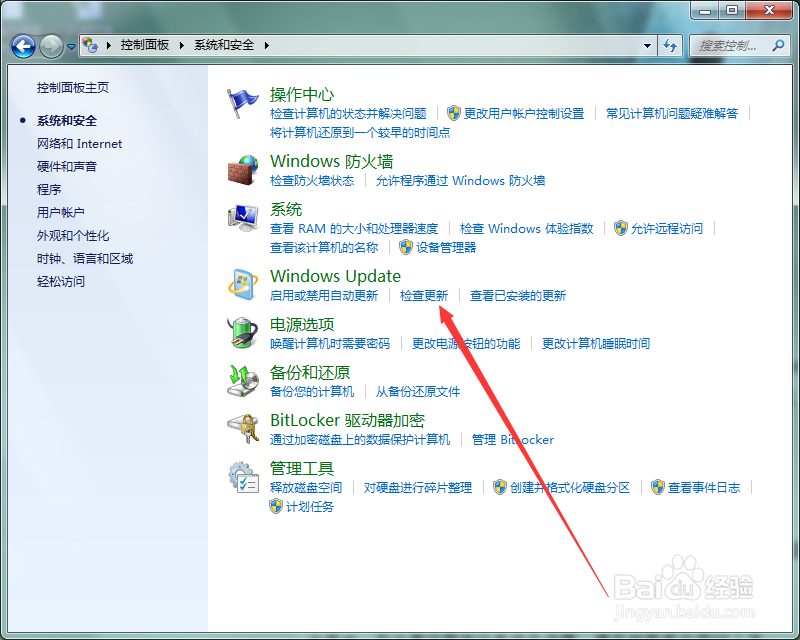Image resolution: width=800 pixels, height=640 pixels.
Task: Click shield icon next to 更改用户帐户控制设置
Action: click(453, 113)
